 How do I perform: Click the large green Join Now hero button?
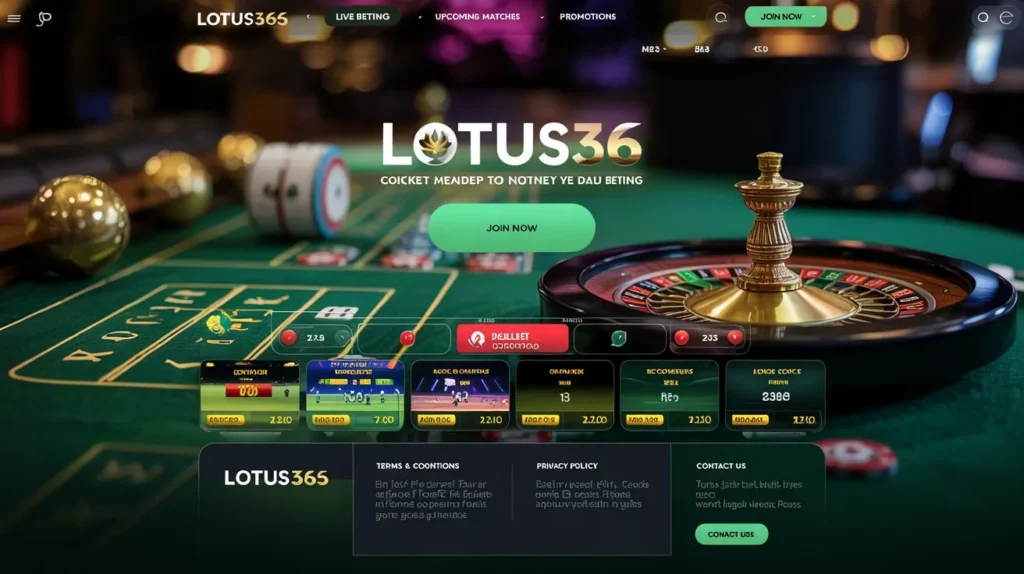[511, 228]
